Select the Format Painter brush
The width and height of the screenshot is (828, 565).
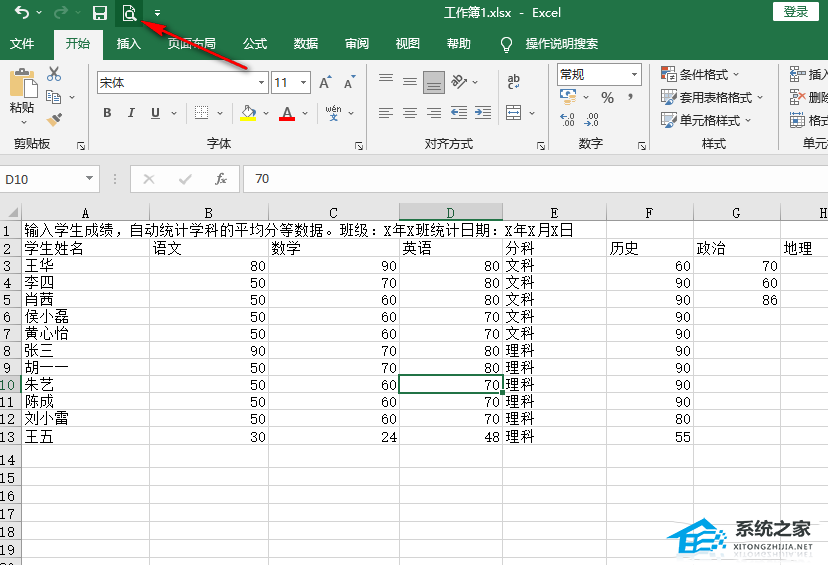click(54, 119)
